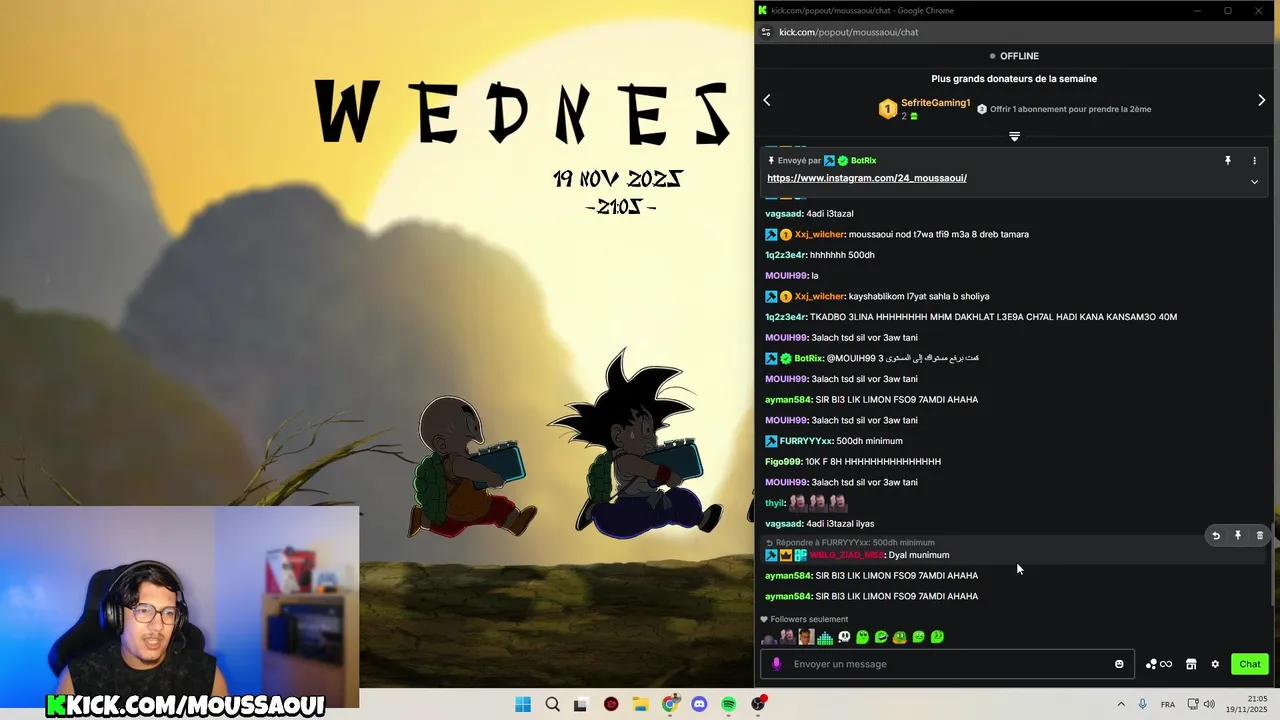Image resolution: width=1280 pixels, height=720 pixels.
Task: Select the green equalizer bars emote
Action: (825, 637)
